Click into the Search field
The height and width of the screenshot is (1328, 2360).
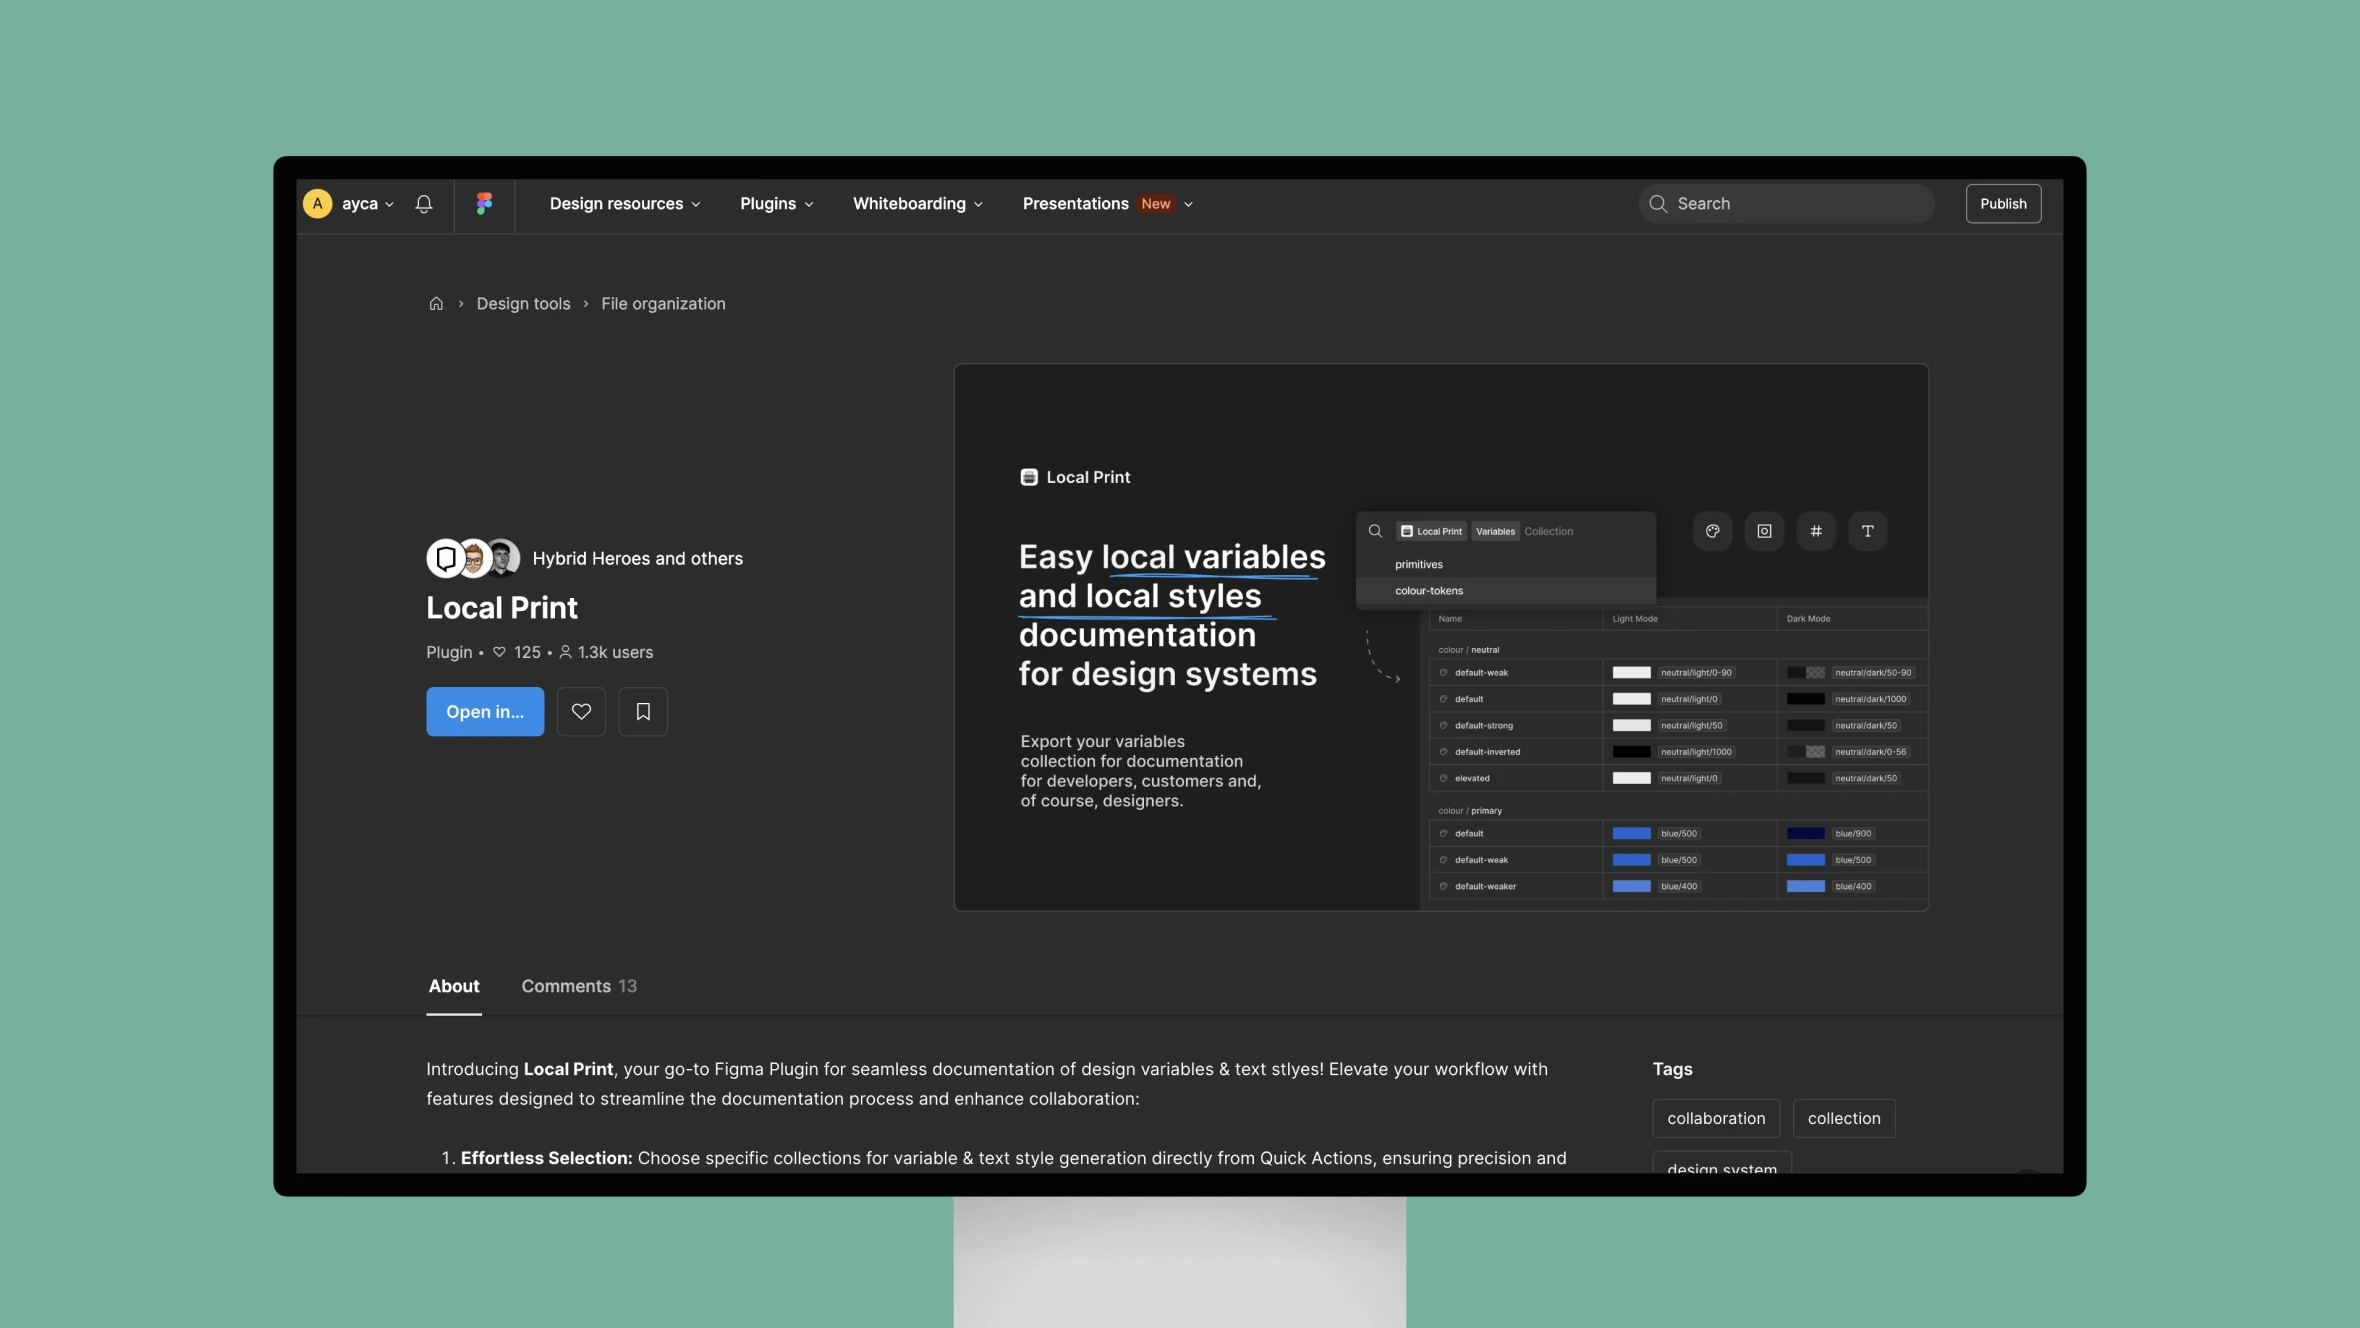1786,204
